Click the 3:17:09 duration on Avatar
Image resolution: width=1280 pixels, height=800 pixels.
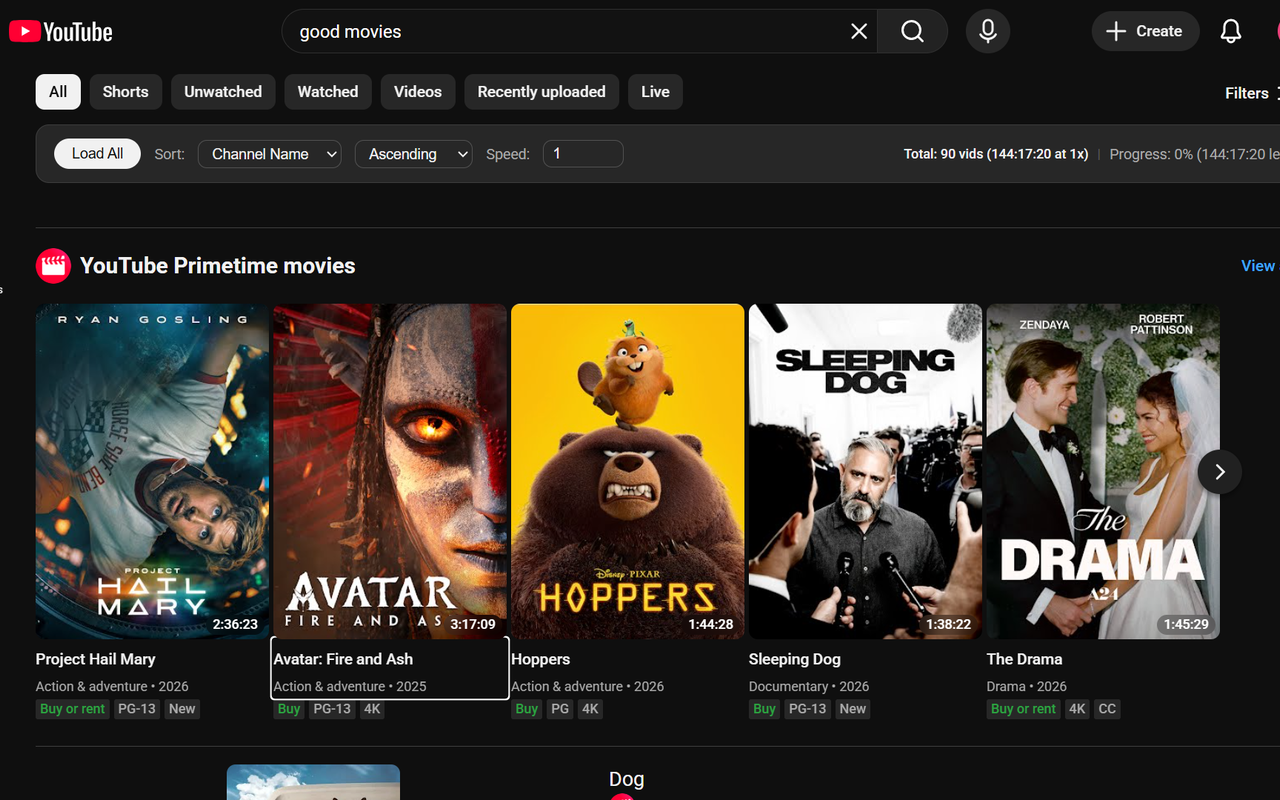pyautogui.click(x=473, y=624)
